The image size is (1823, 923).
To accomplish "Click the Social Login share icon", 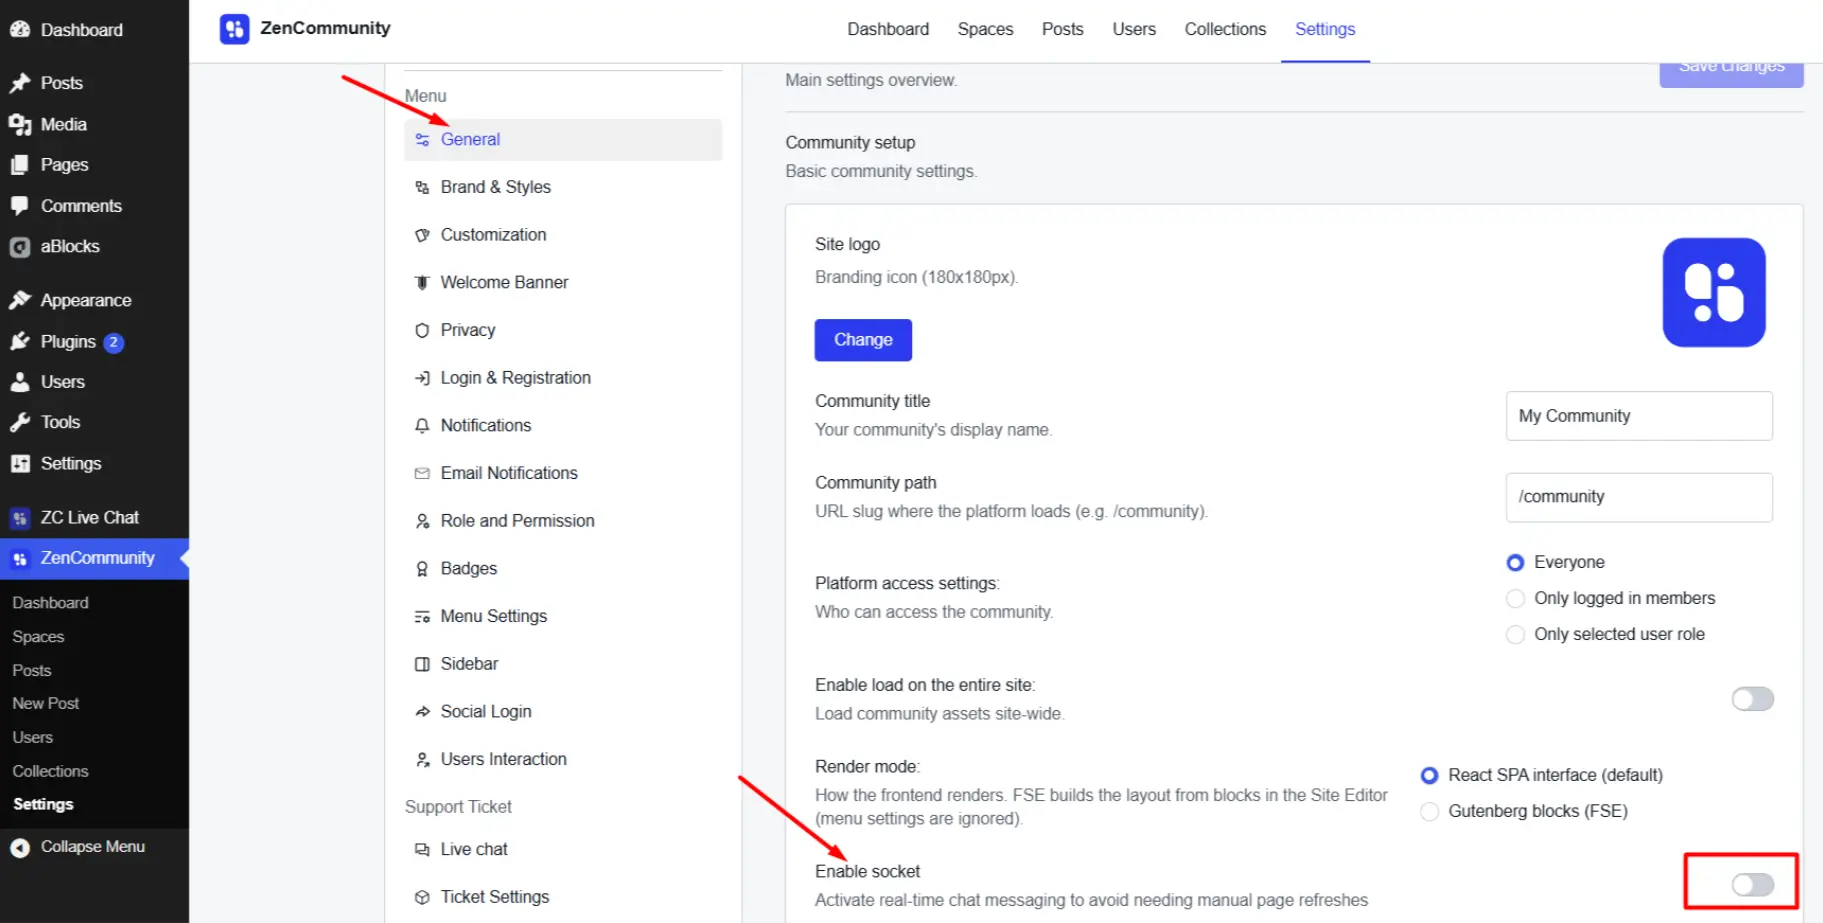I will [x=422, y=711].
